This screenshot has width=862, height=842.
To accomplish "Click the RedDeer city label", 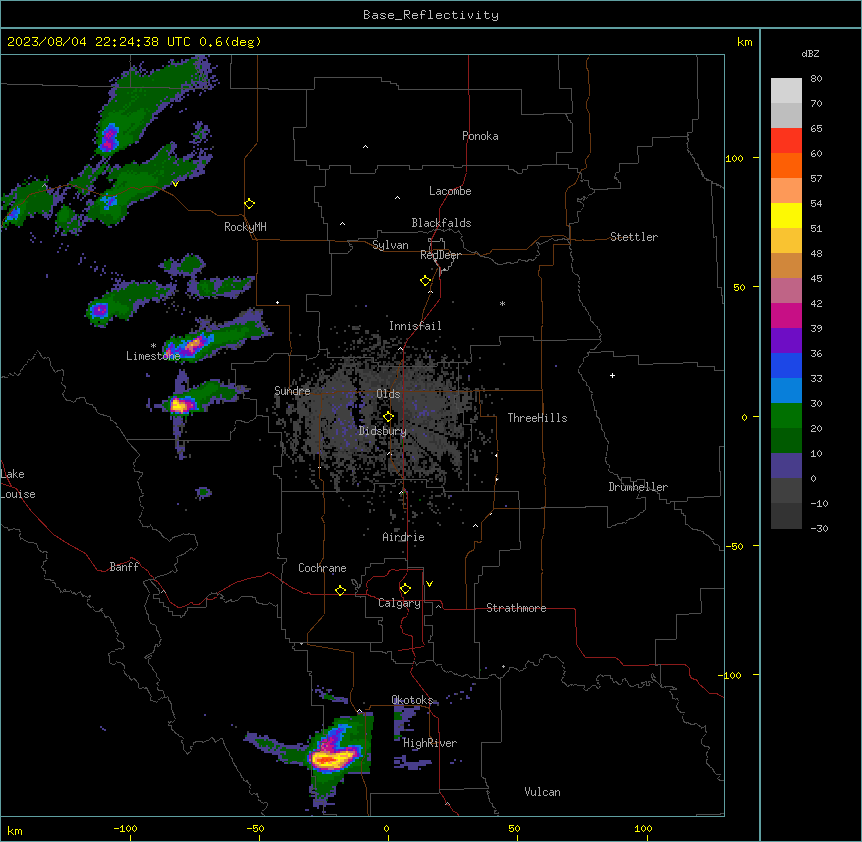I will coord(440,255).
